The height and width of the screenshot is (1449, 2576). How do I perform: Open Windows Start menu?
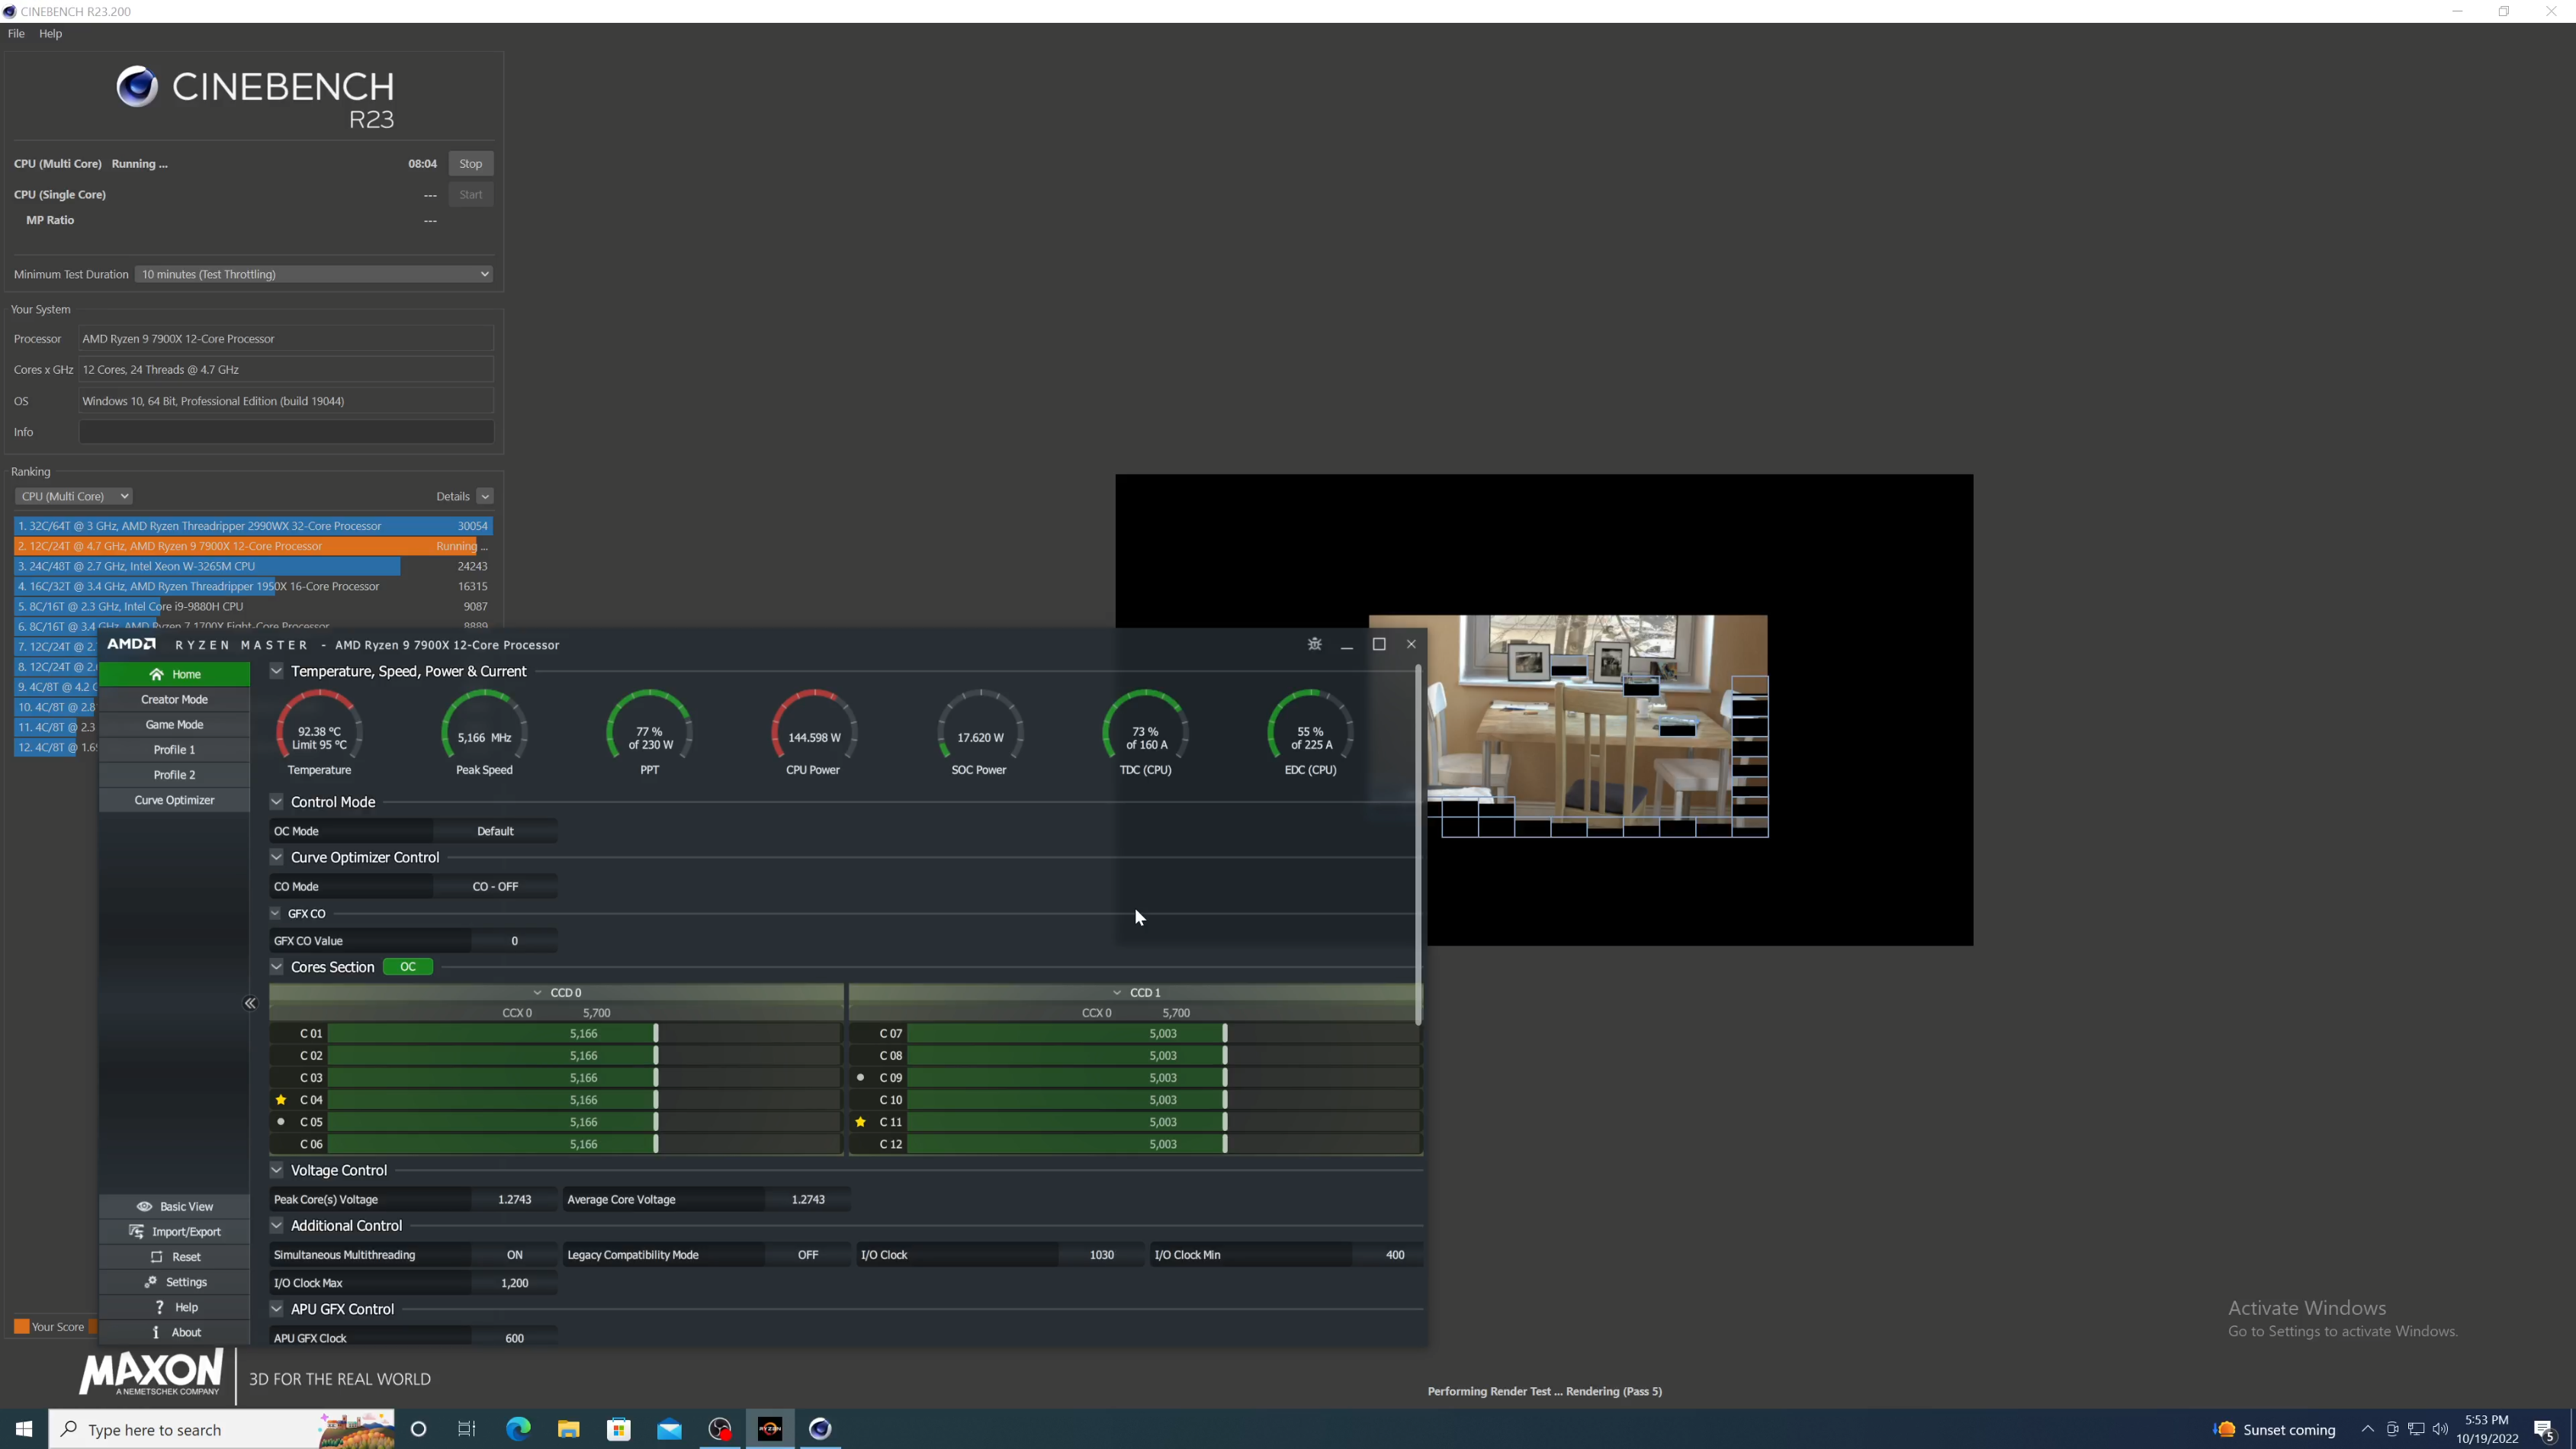(24, 1429)
